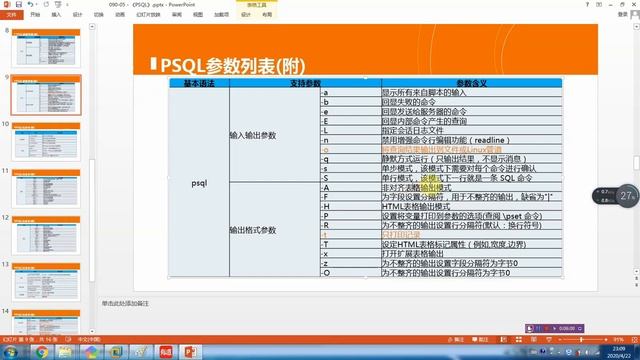Switch to Reading view icon
Image resolution: width=640 pixels, height=360 pixels.
click(533, 339)
